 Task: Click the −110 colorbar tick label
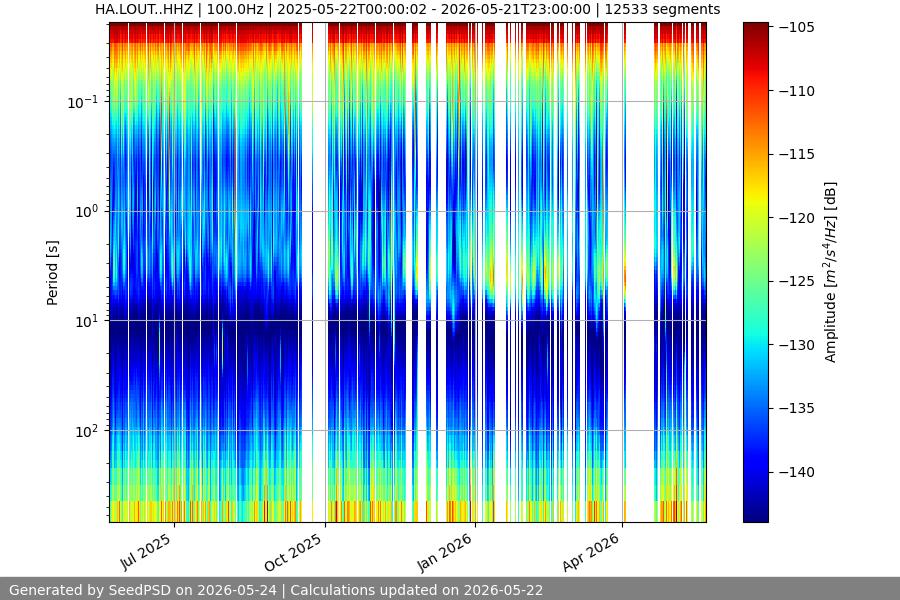[x=797, y=91]
